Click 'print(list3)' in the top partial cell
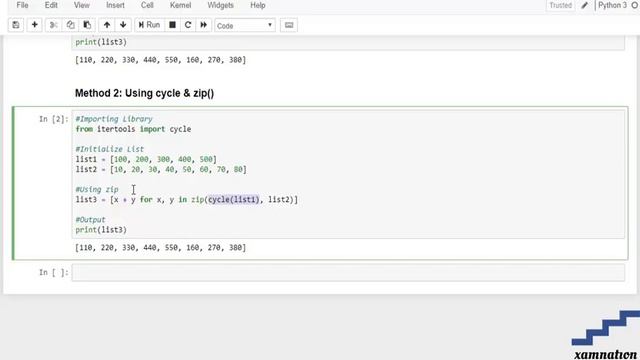Image resolution: width=640 pixels, height=360 pixels. 101,42
